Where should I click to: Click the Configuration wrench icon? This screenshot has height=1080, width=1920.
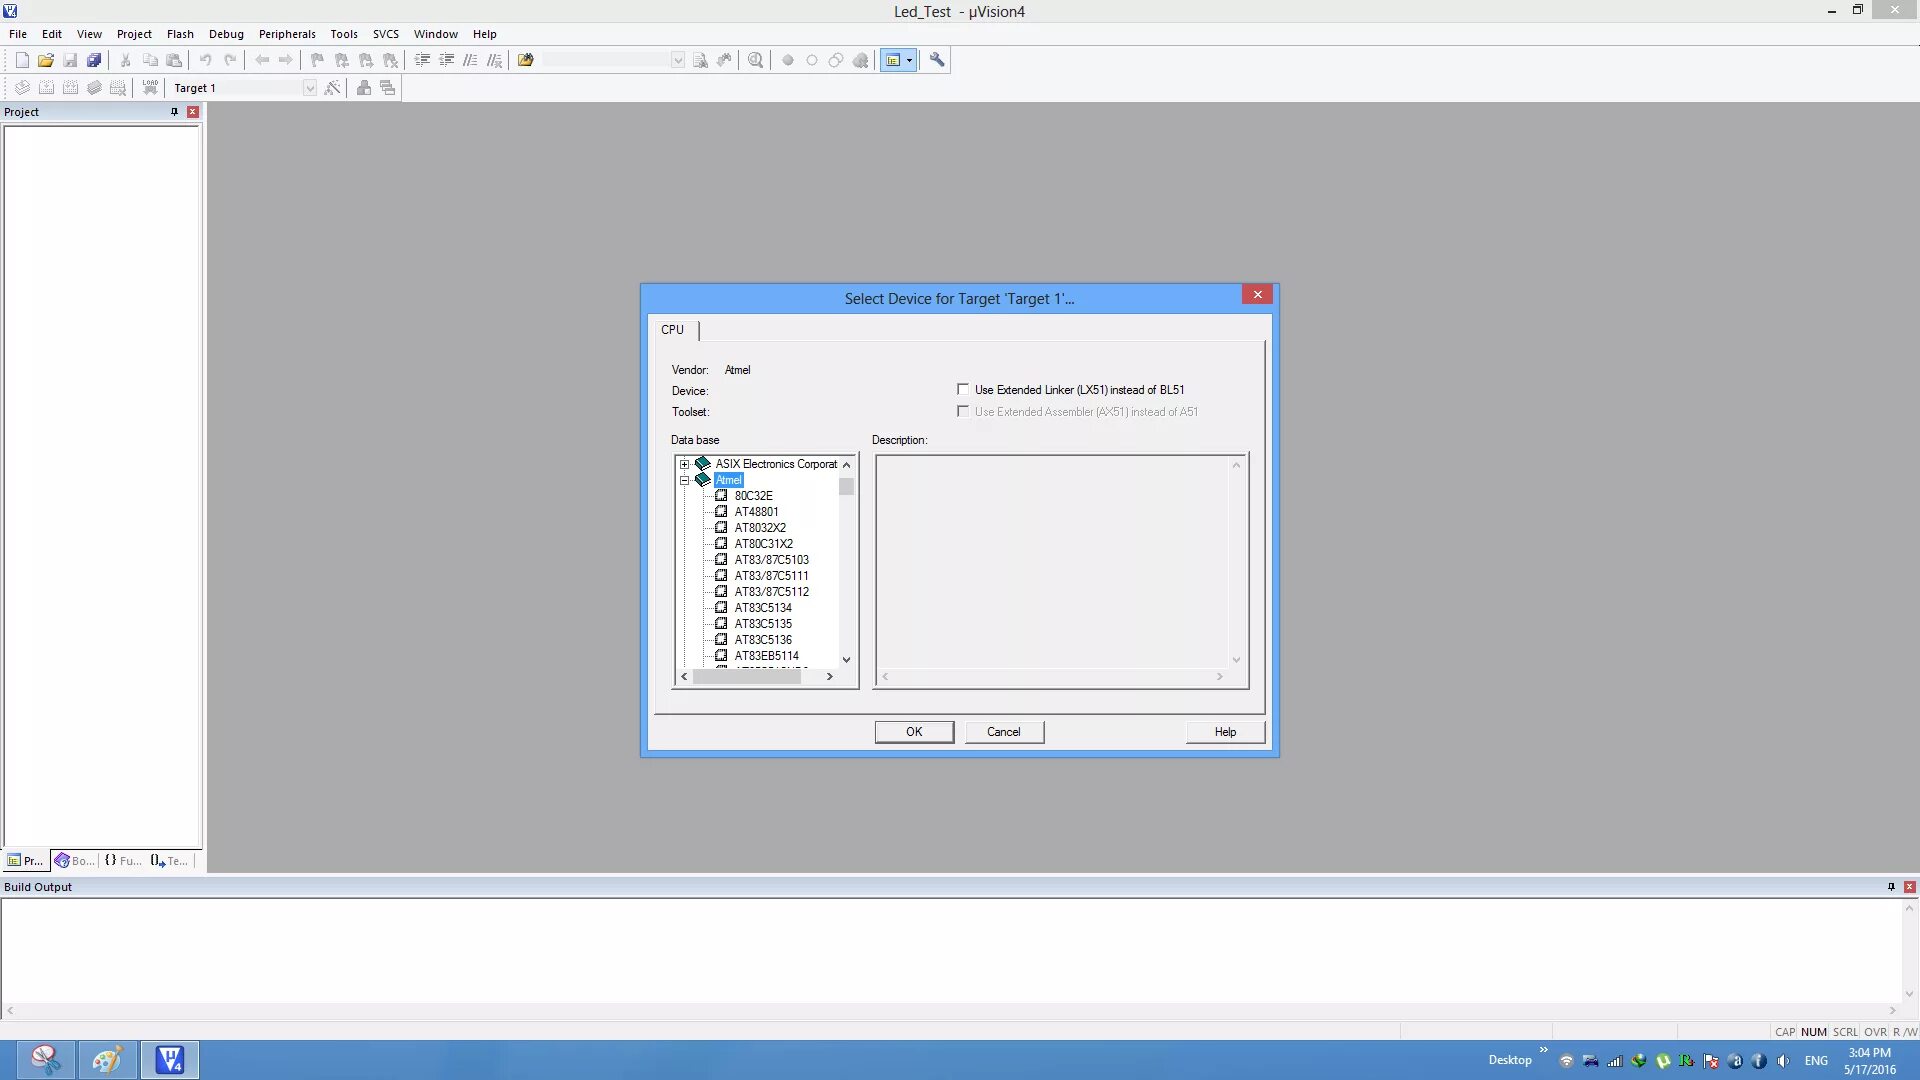point(937,60)
